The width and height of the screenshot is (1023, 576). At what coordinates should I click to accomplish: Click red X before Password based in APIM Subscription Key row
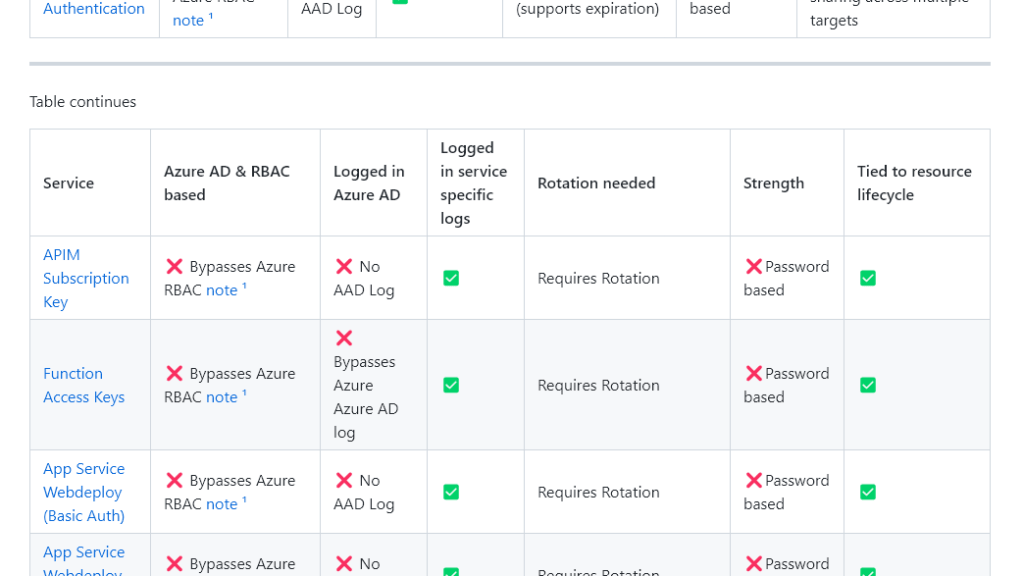[753, 267]
